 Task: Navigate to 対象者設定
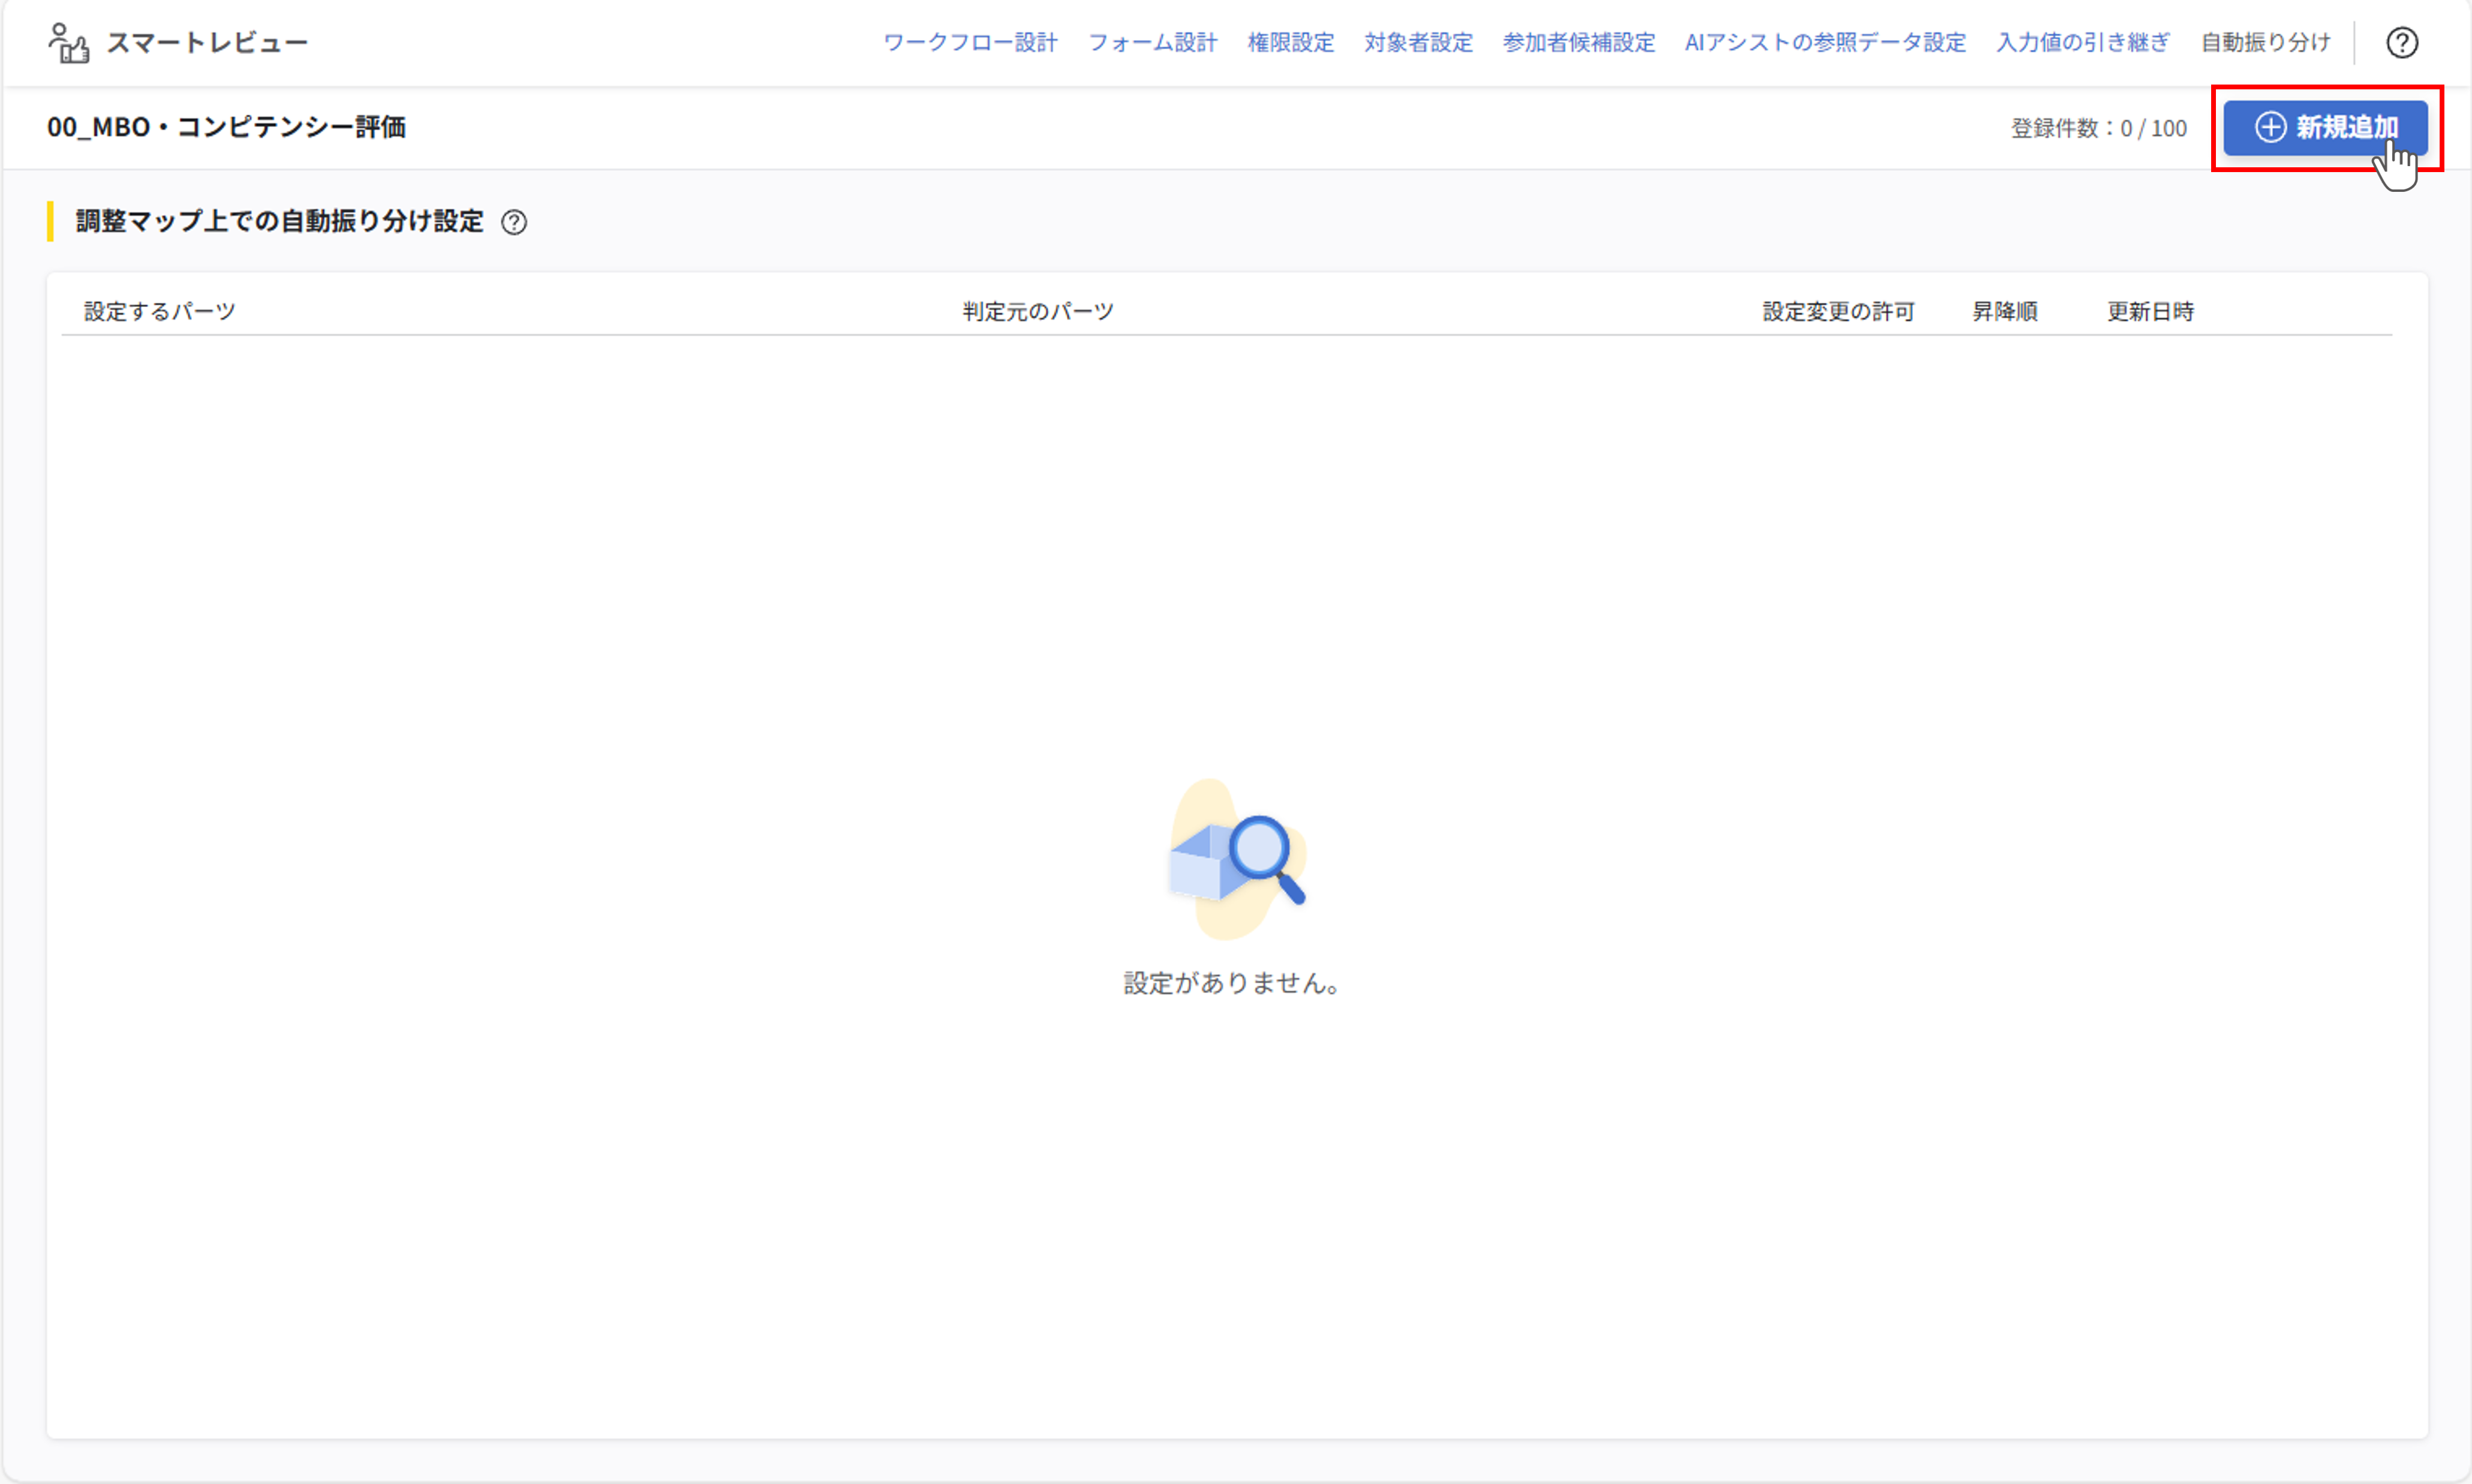1417,42
